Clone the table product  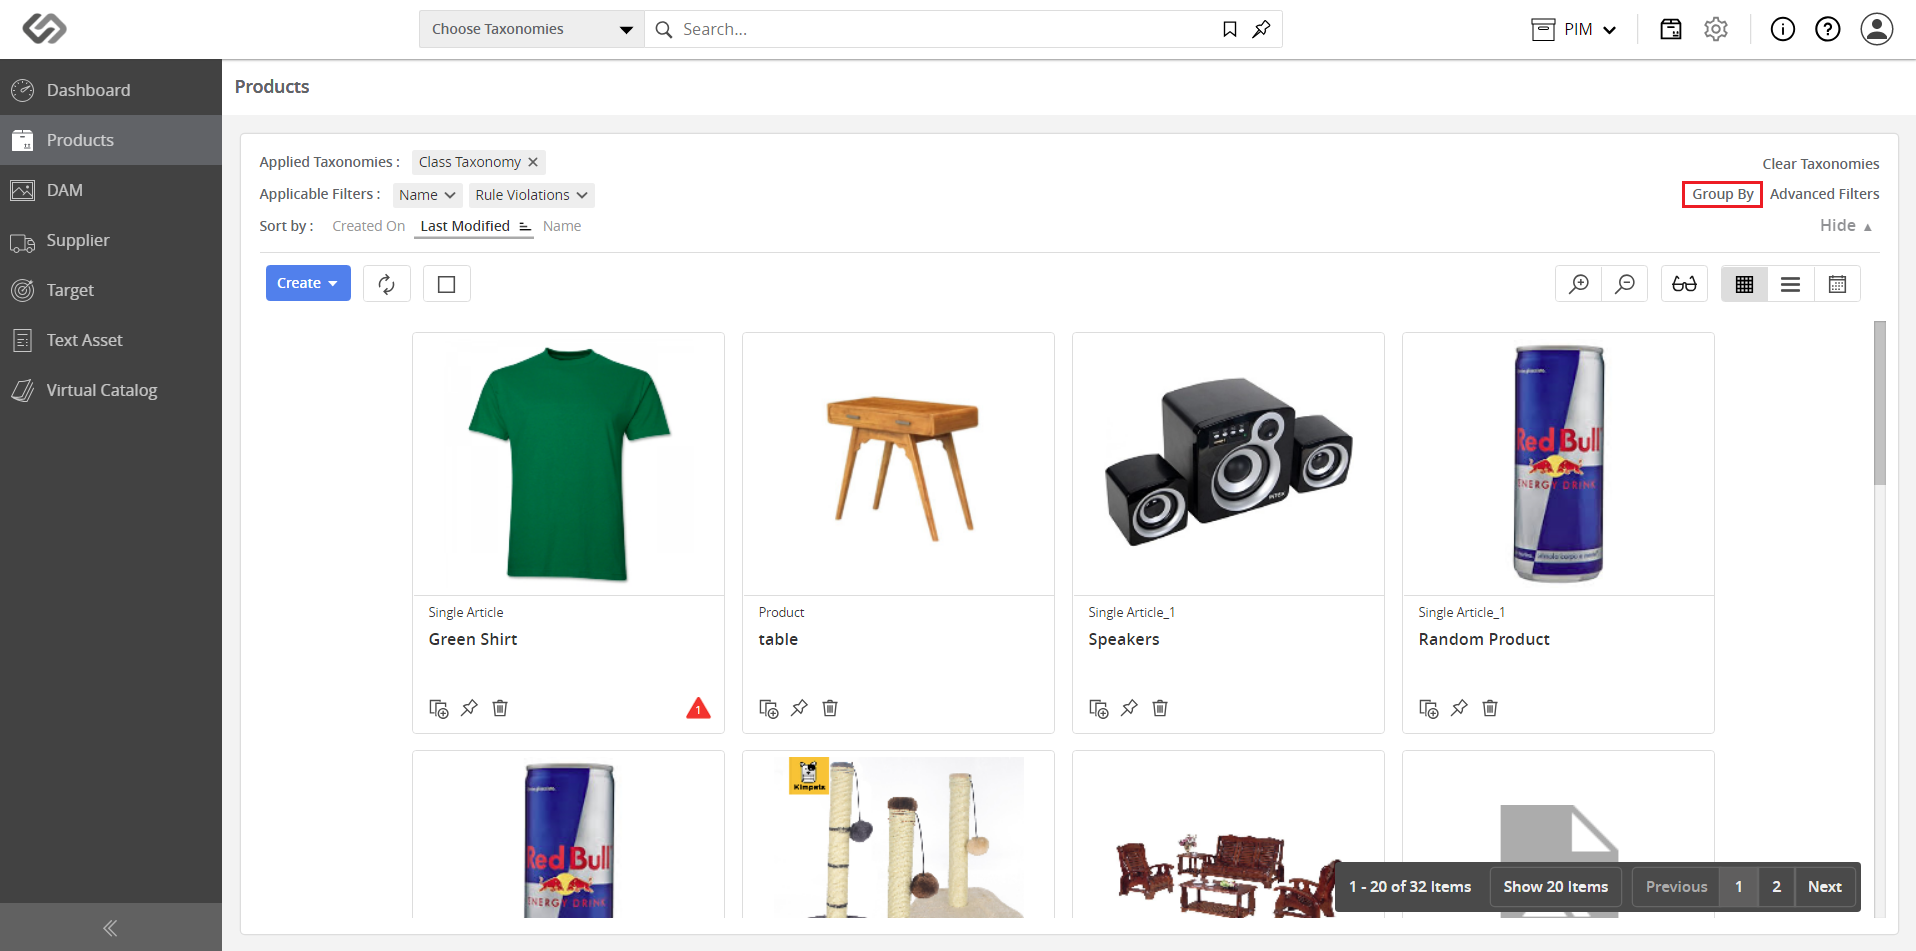[x=769, y=708]
